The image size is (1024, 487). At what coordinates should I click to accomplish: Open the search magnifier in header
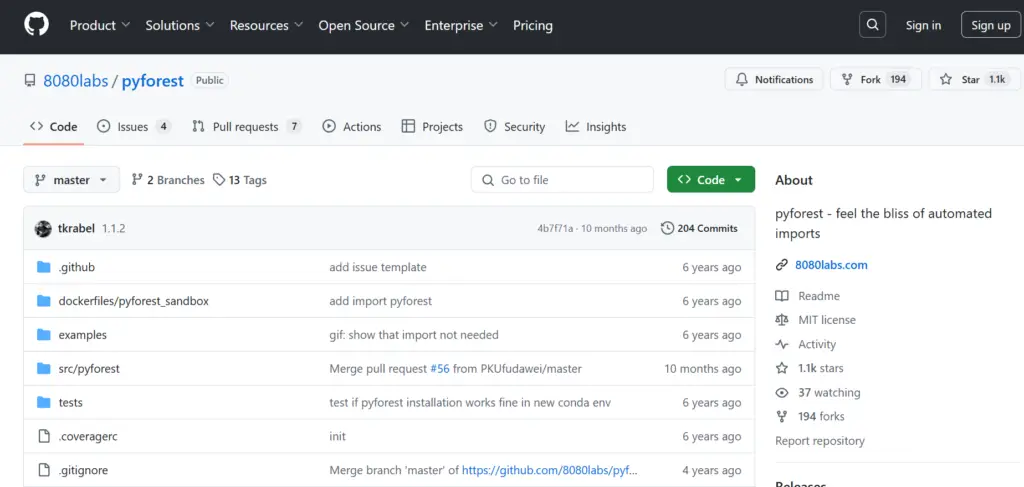[872, 25]
